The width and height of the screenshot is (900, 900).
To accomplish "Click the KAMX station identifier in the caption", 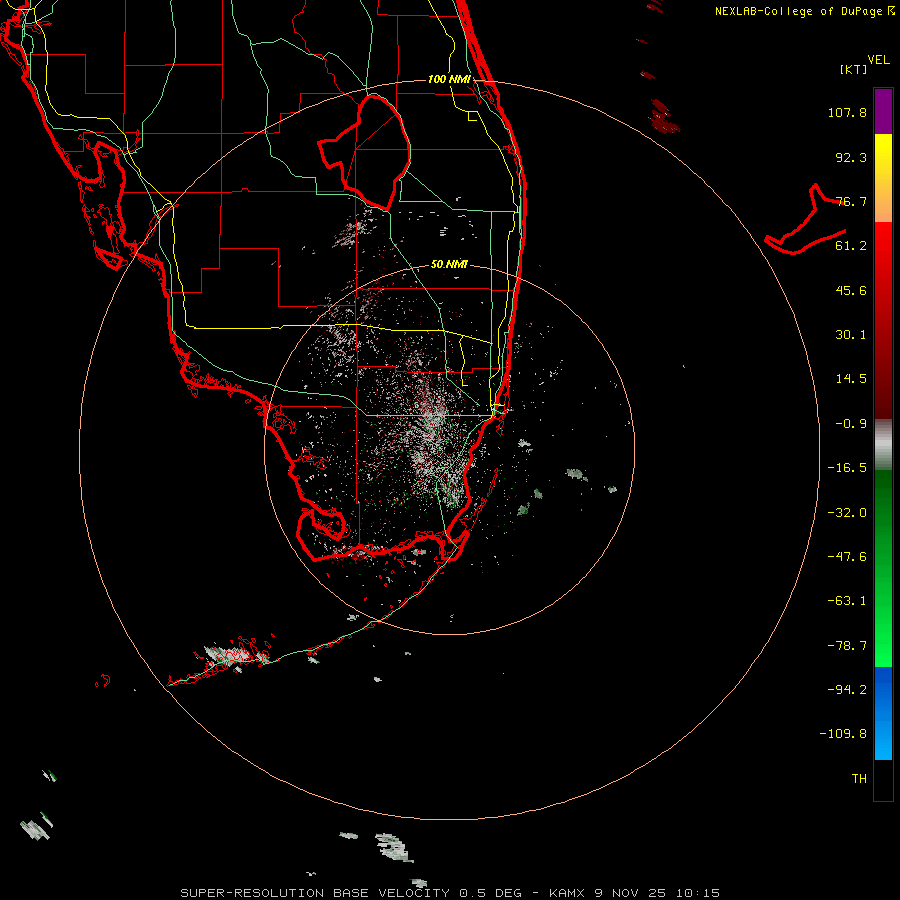I will pos(567,893).
